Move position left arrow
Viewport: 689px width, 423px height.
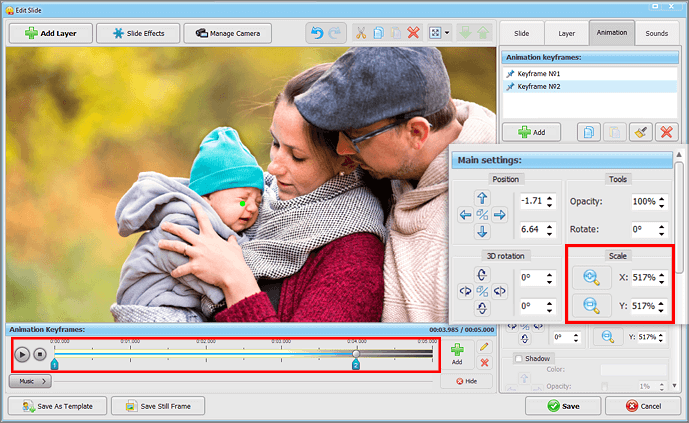pos(465,215)
